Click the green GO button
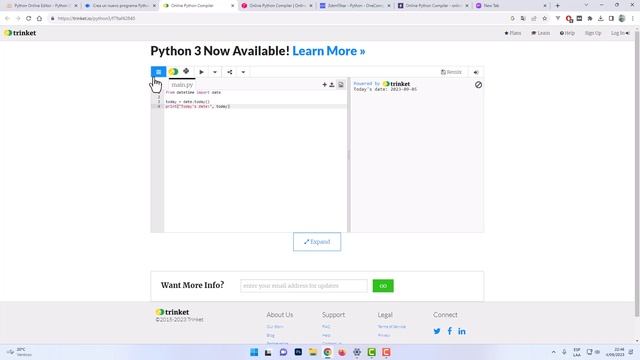 (x=383, y=286)
